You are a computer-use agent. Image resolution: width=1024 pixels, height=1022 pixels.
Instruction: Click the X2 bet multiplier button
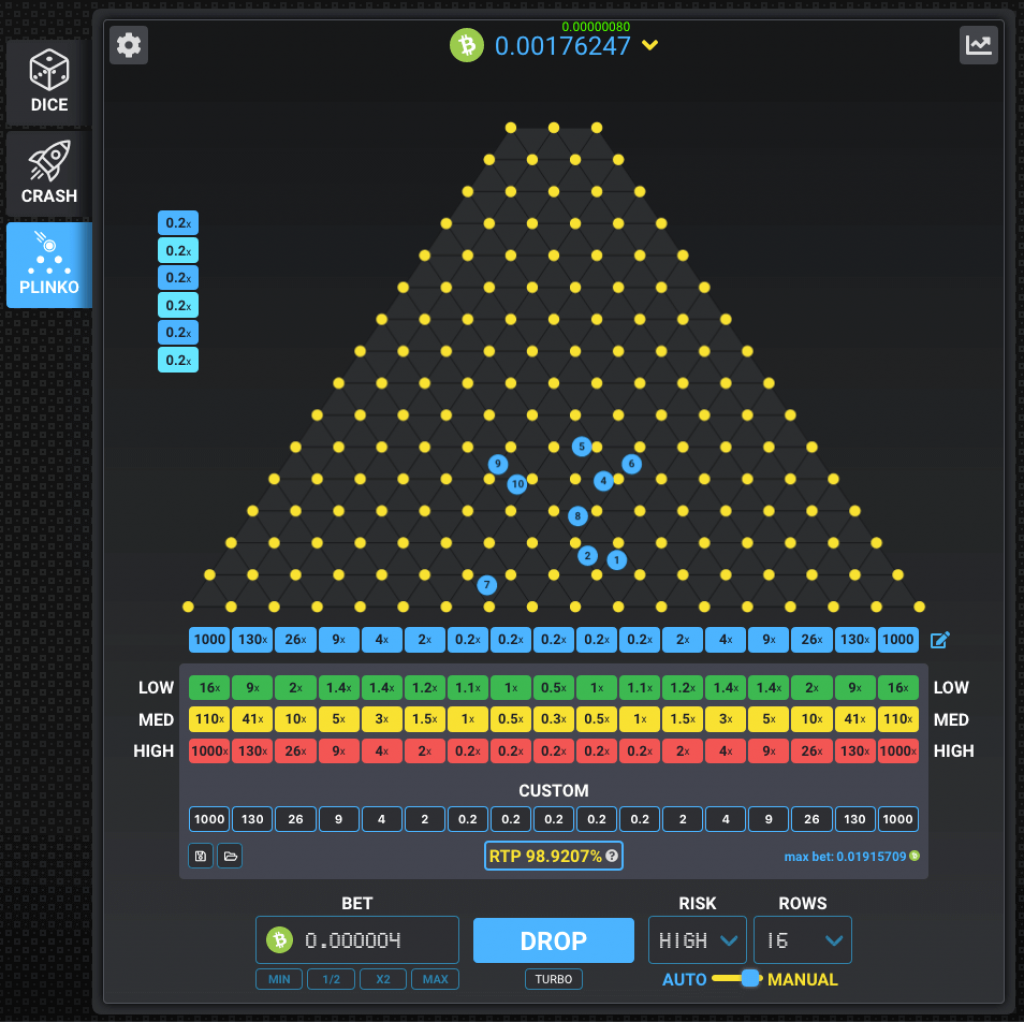[383, 979]
